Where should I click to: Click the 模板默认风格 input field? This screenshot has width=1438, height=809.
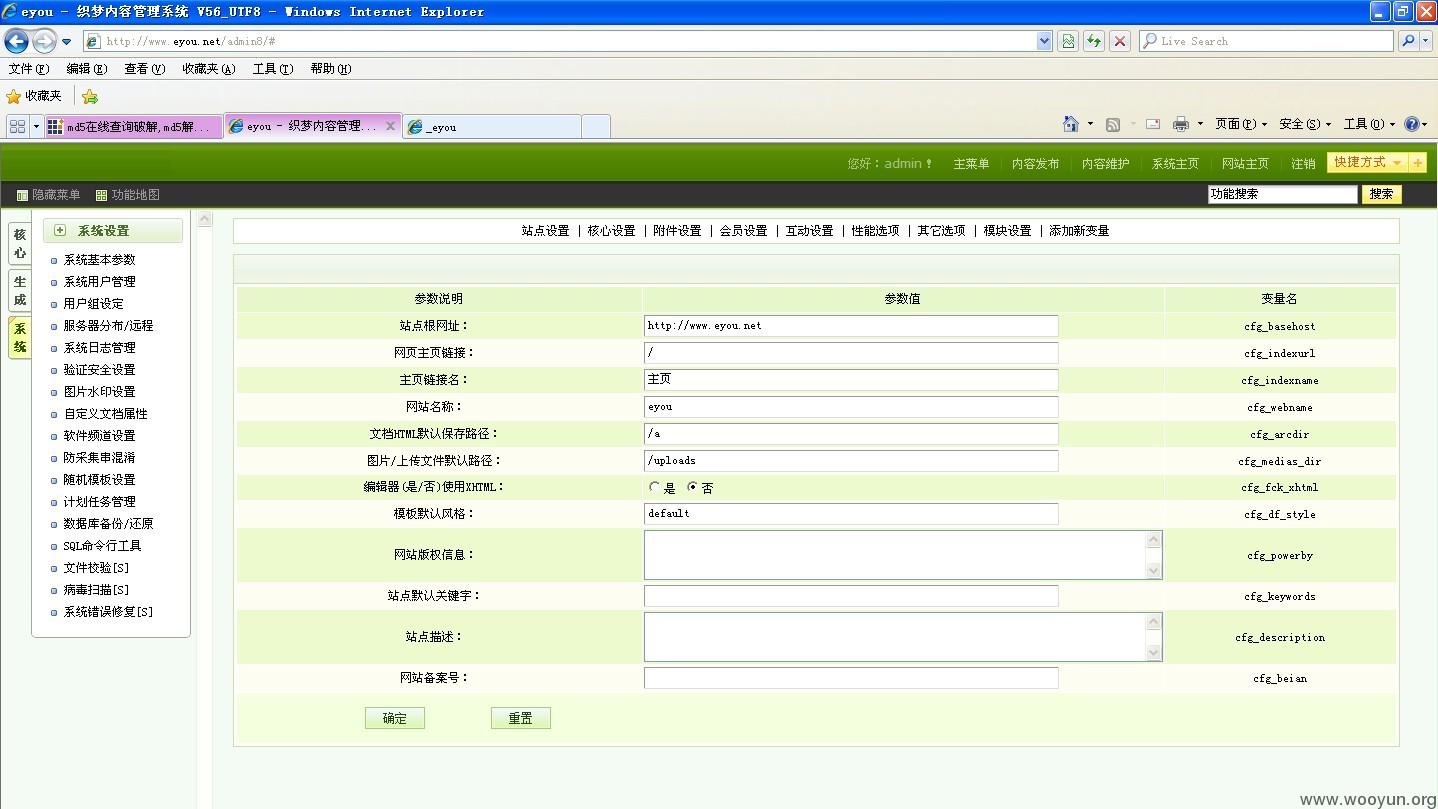click(x=851, y=513)
